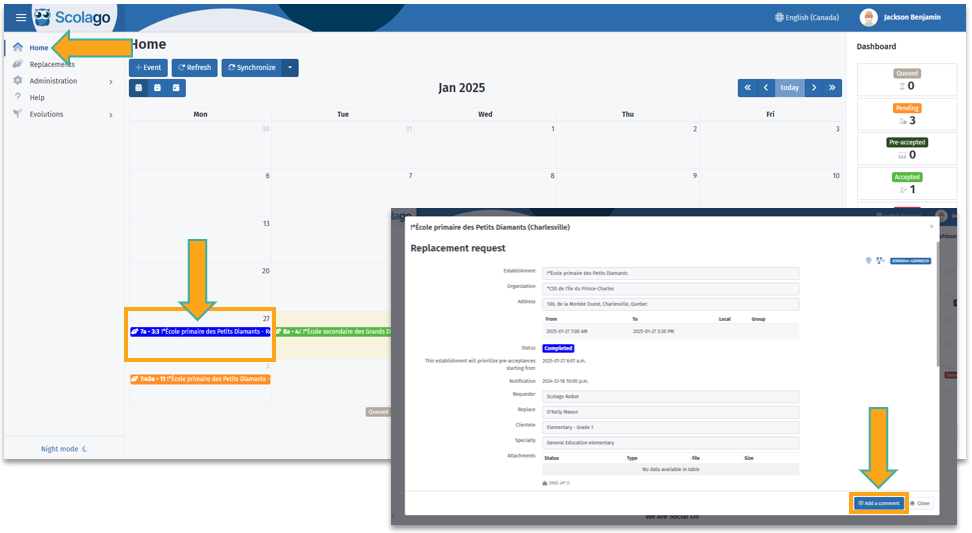Open blue 7a event on January 27
Image resolution: width=972 pixels, height=533 pixels.
pos(200,332)
